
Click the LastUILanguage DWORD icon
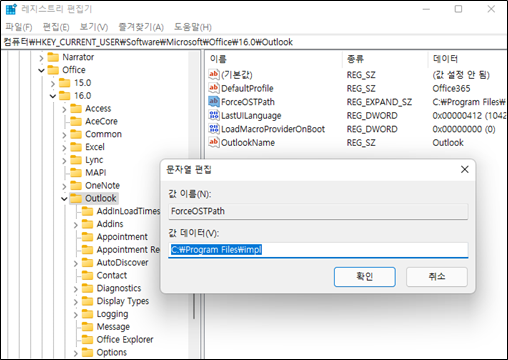214,115
